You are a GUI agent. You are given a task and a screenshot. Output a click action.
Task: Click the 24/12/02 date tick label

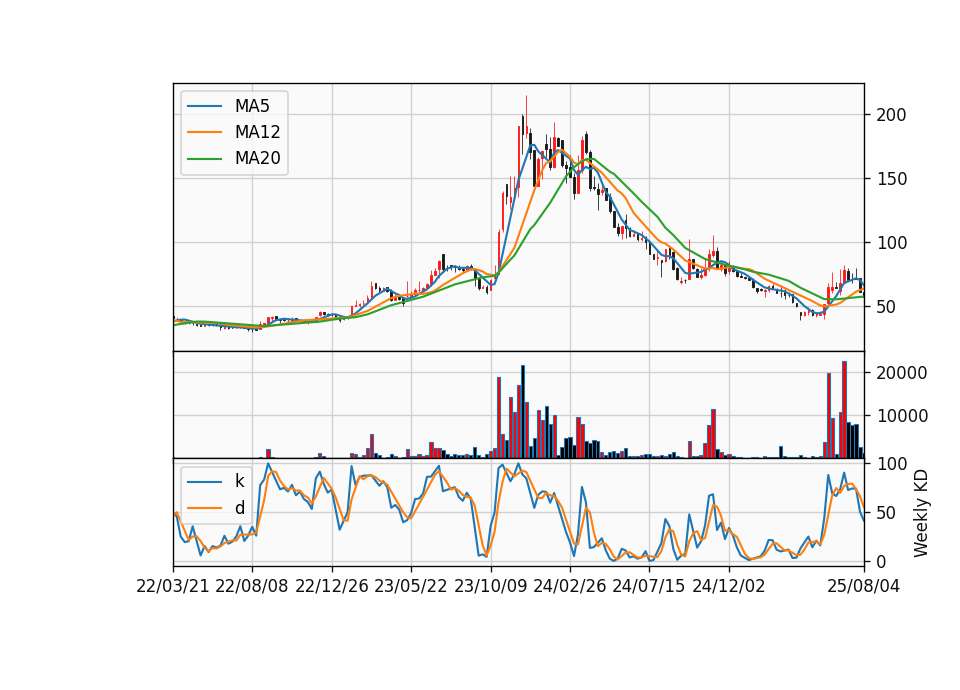[729, 587]
